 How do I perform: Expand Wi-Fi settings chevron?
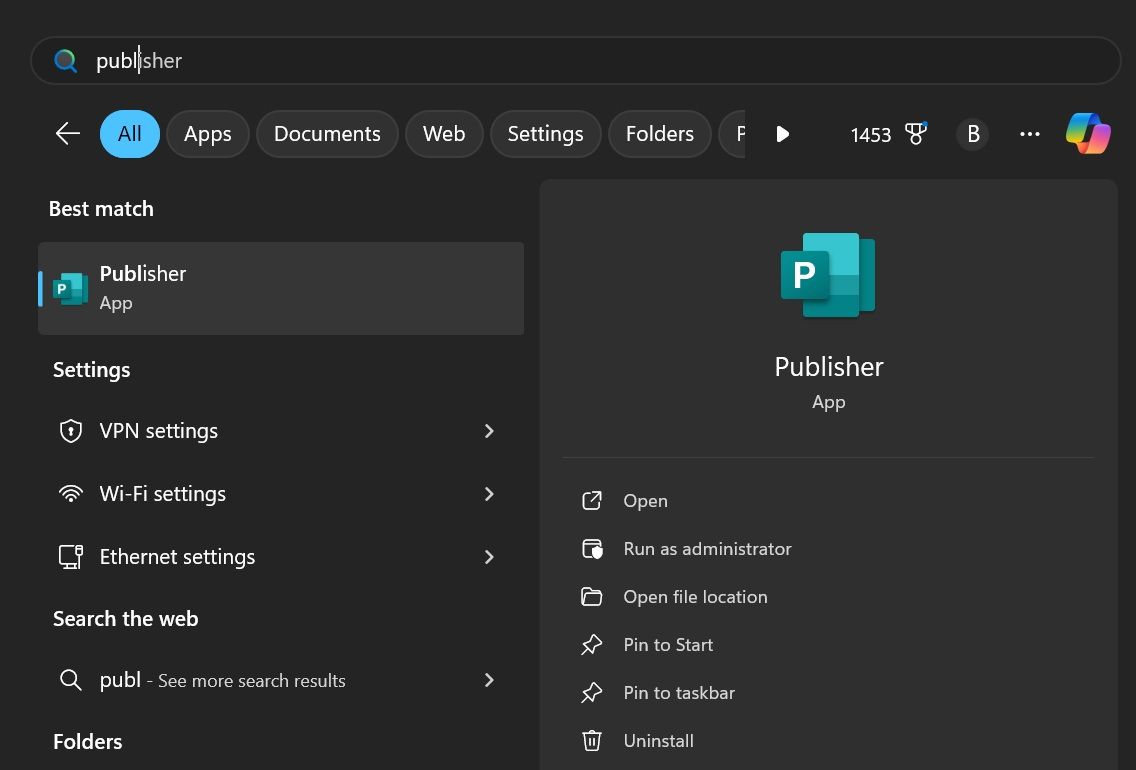click(489, 494)
